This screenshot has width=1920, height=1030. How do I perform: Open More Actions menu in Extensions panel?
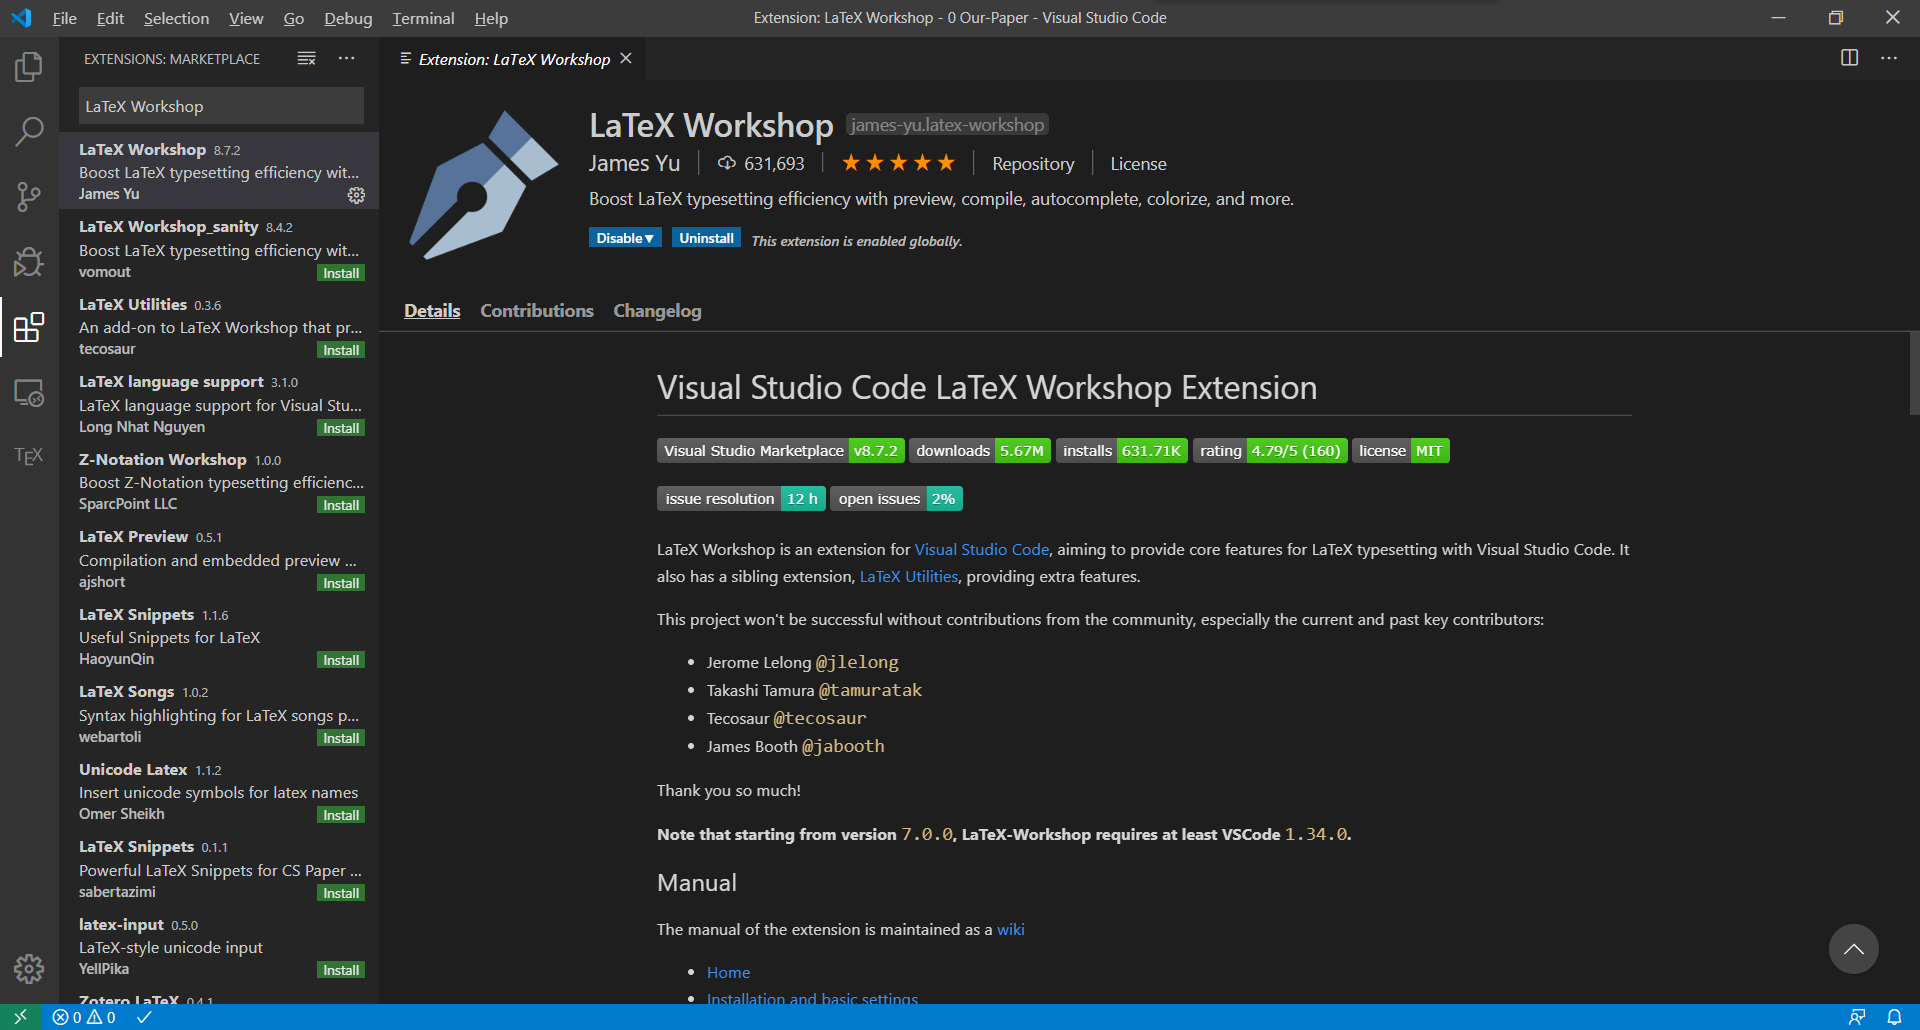[x=346, y=59]
